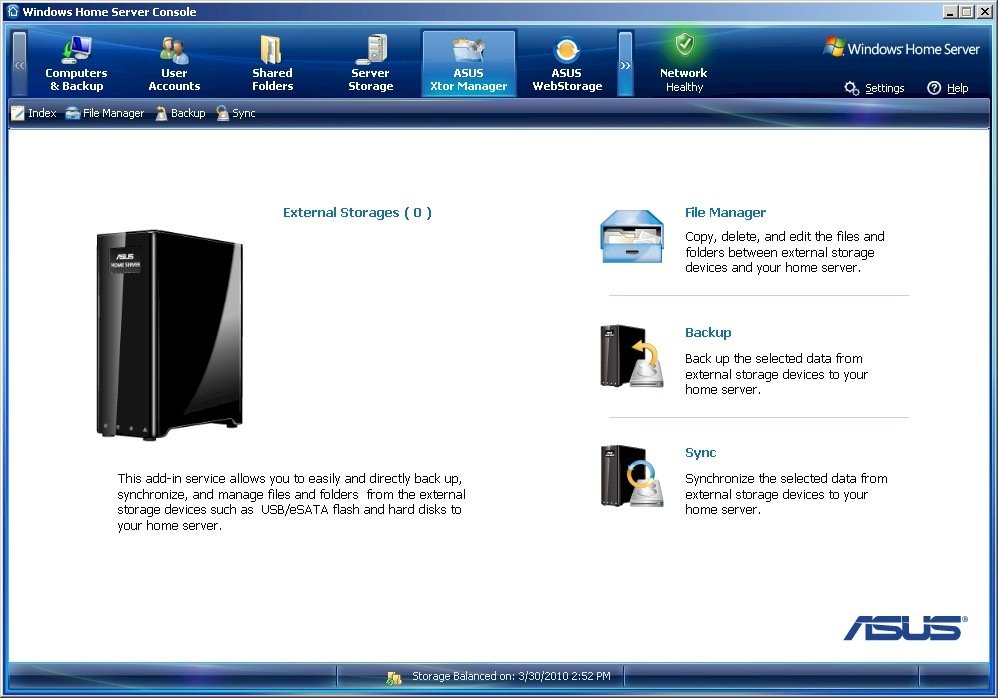This screenshot has width=998, height=698.
Task: Click the ASUS WebStorage orange sync icon
Action: [567, 51]
